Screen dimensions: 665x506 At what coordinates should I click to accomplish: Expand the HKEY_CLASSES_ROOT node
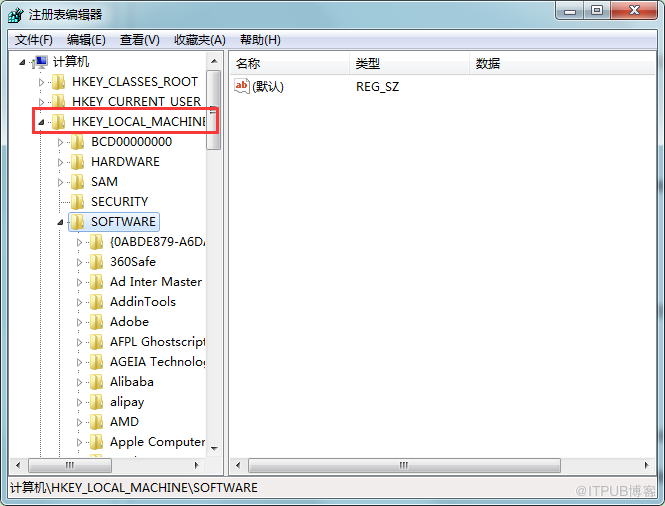pyautogui.click(x=41, y=82)
